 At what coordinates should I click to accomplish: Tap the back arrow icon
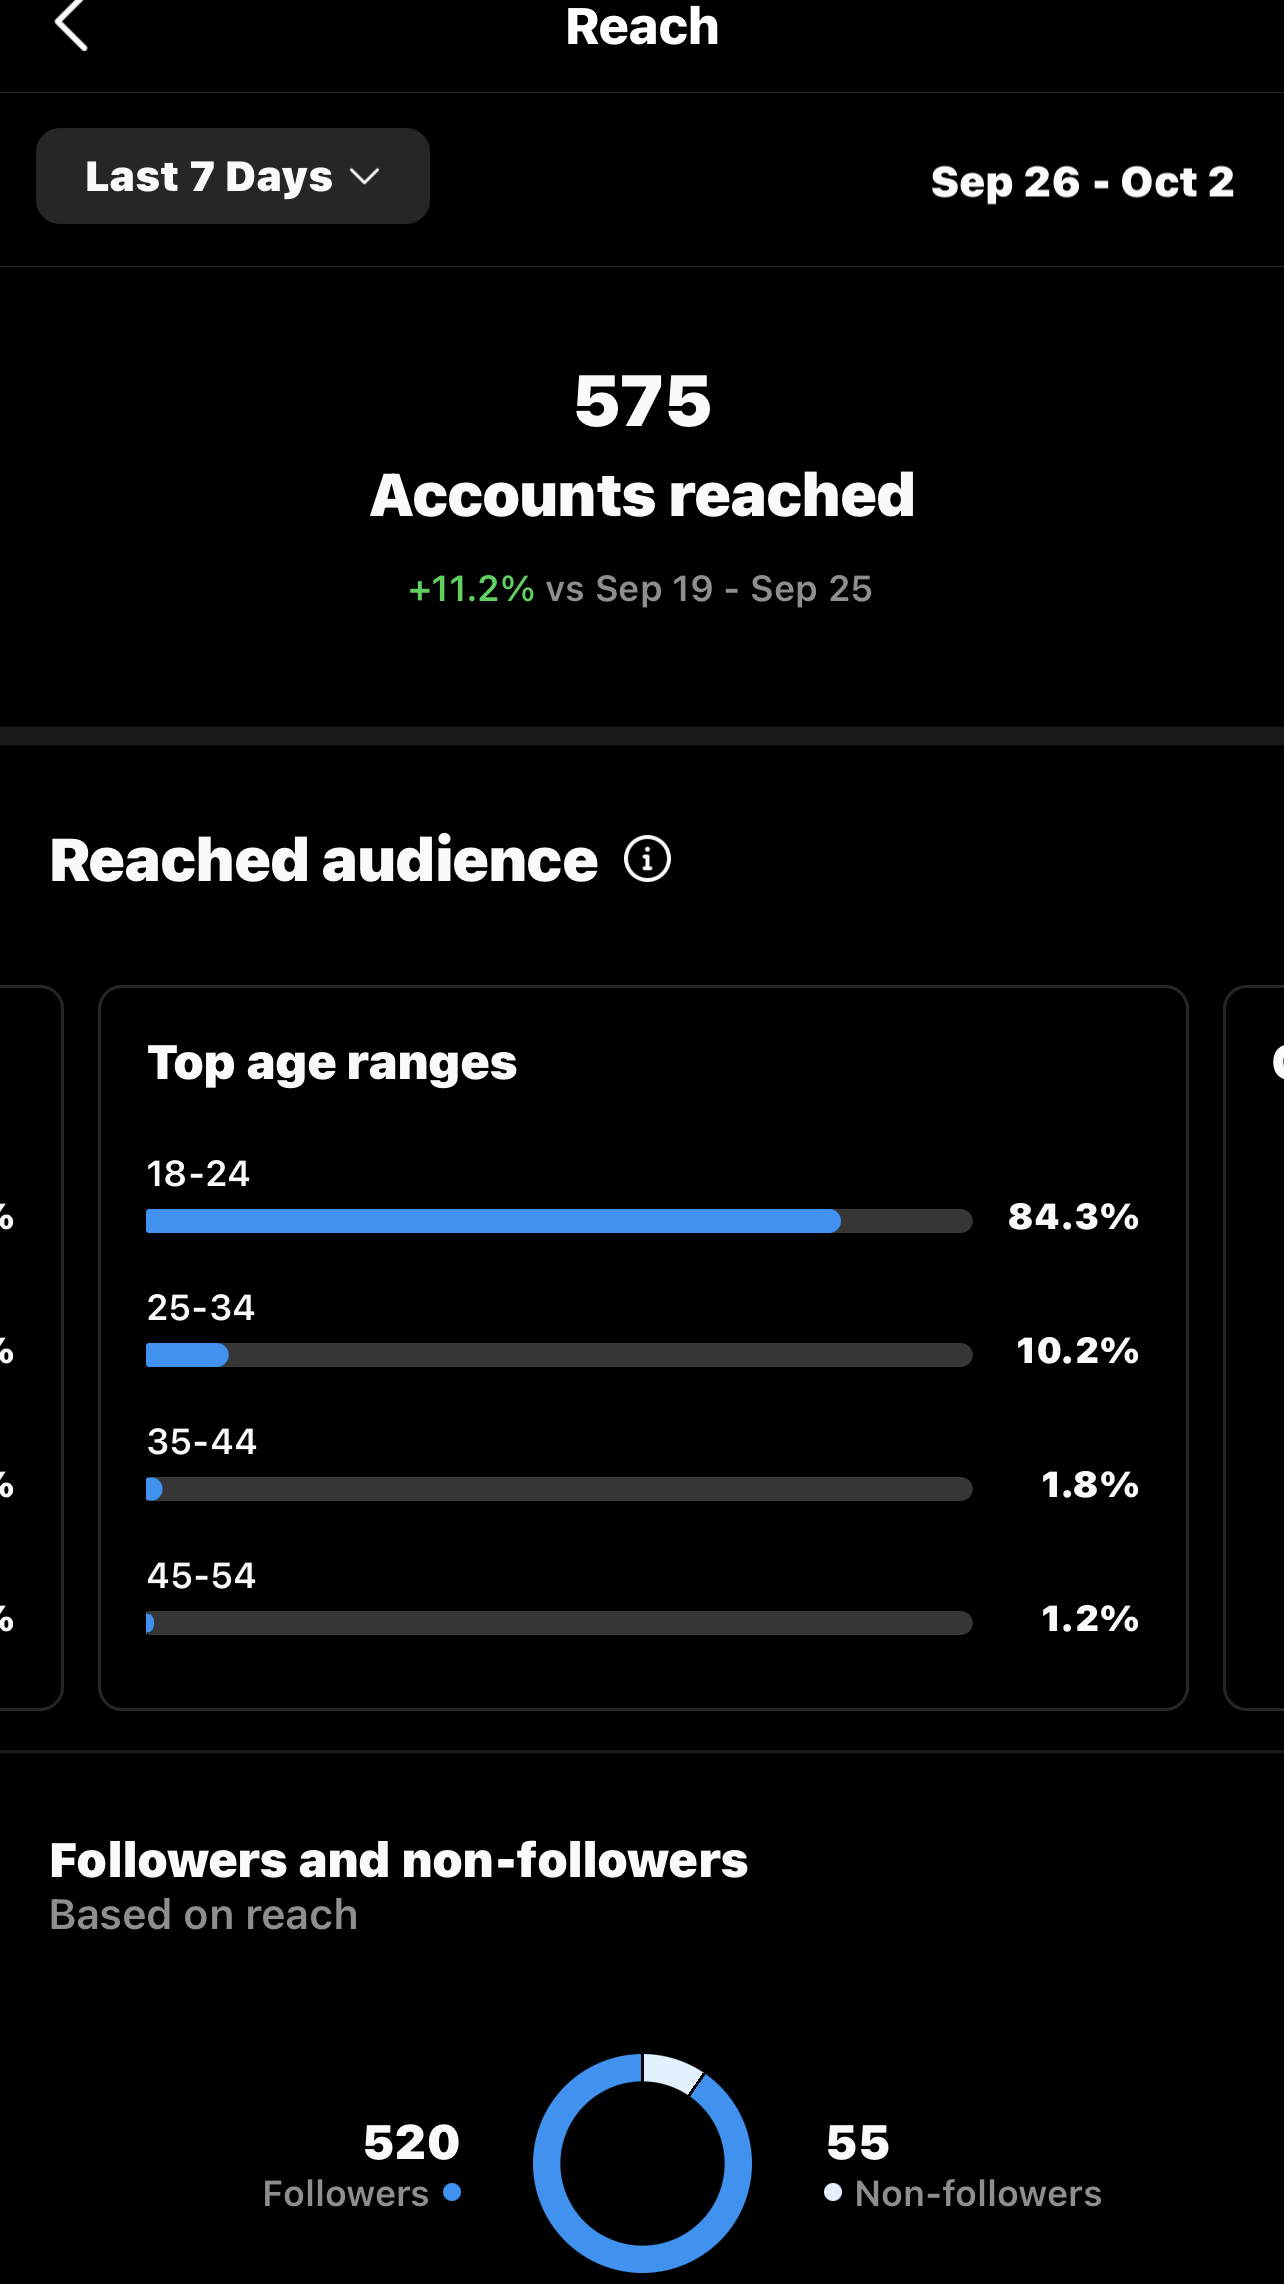(x=71, y=25)
